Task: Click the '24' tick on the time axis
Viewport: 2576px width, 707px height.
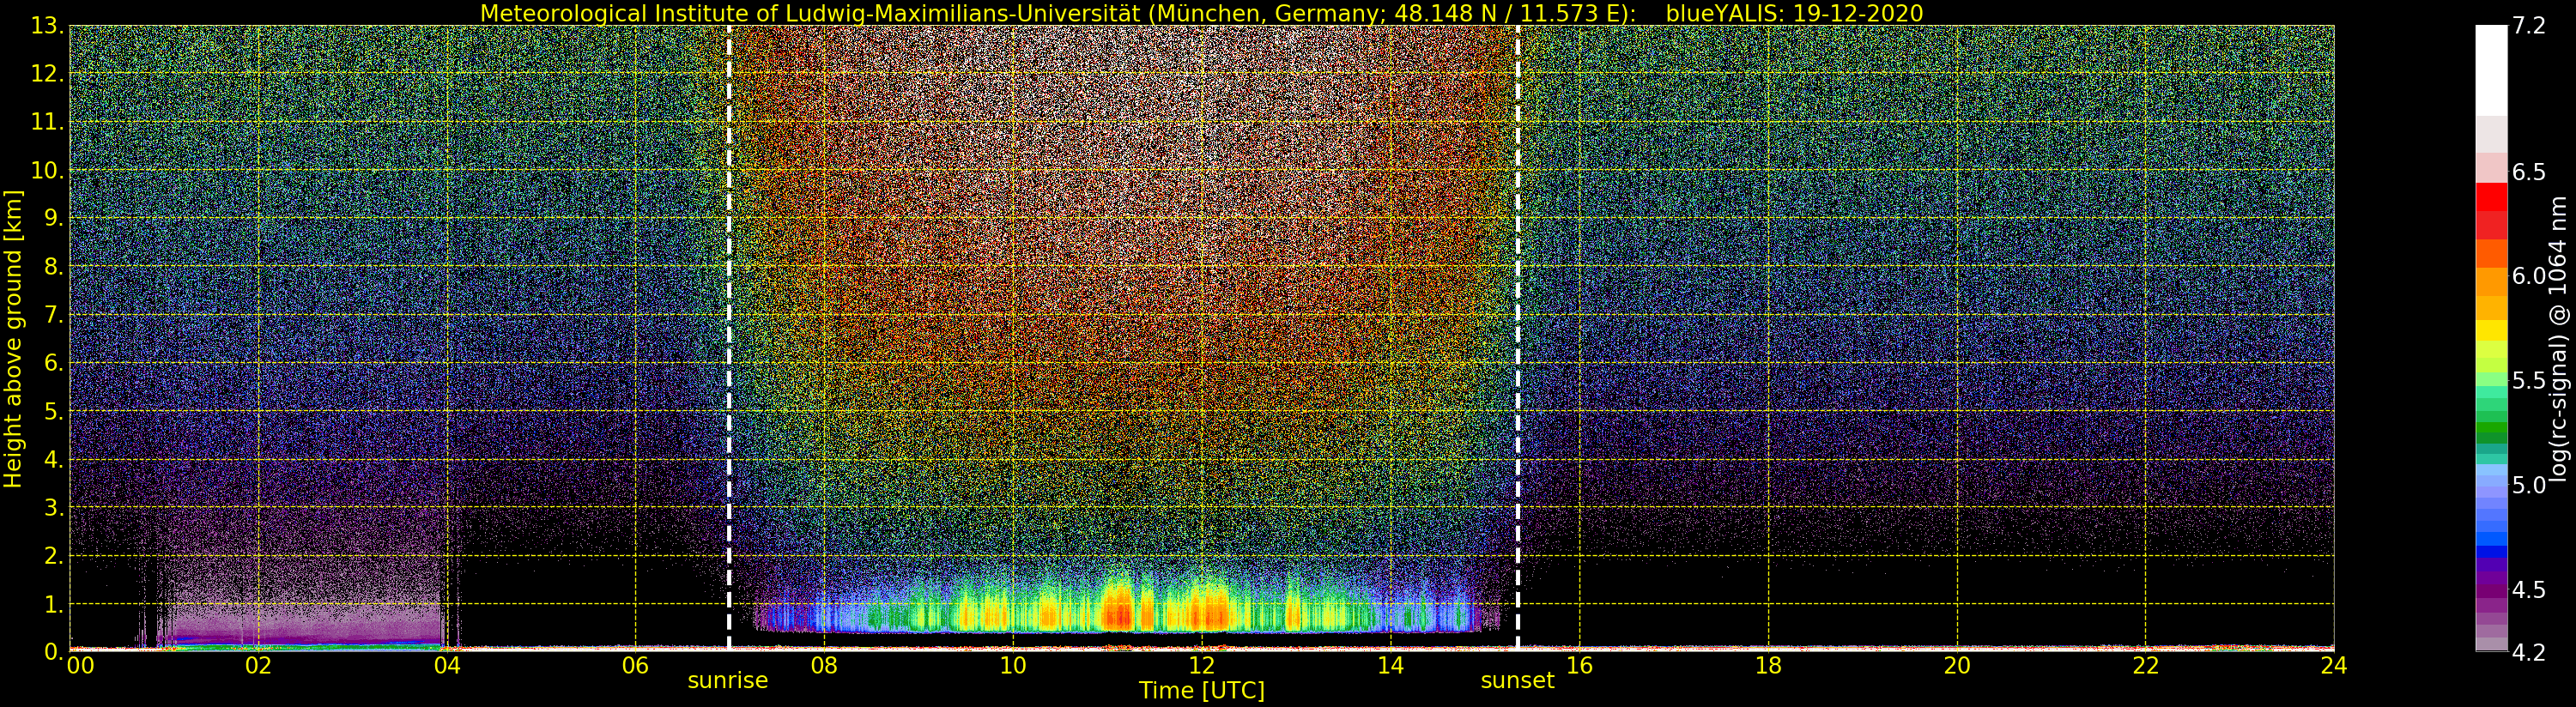Action: pos(2333,666)
